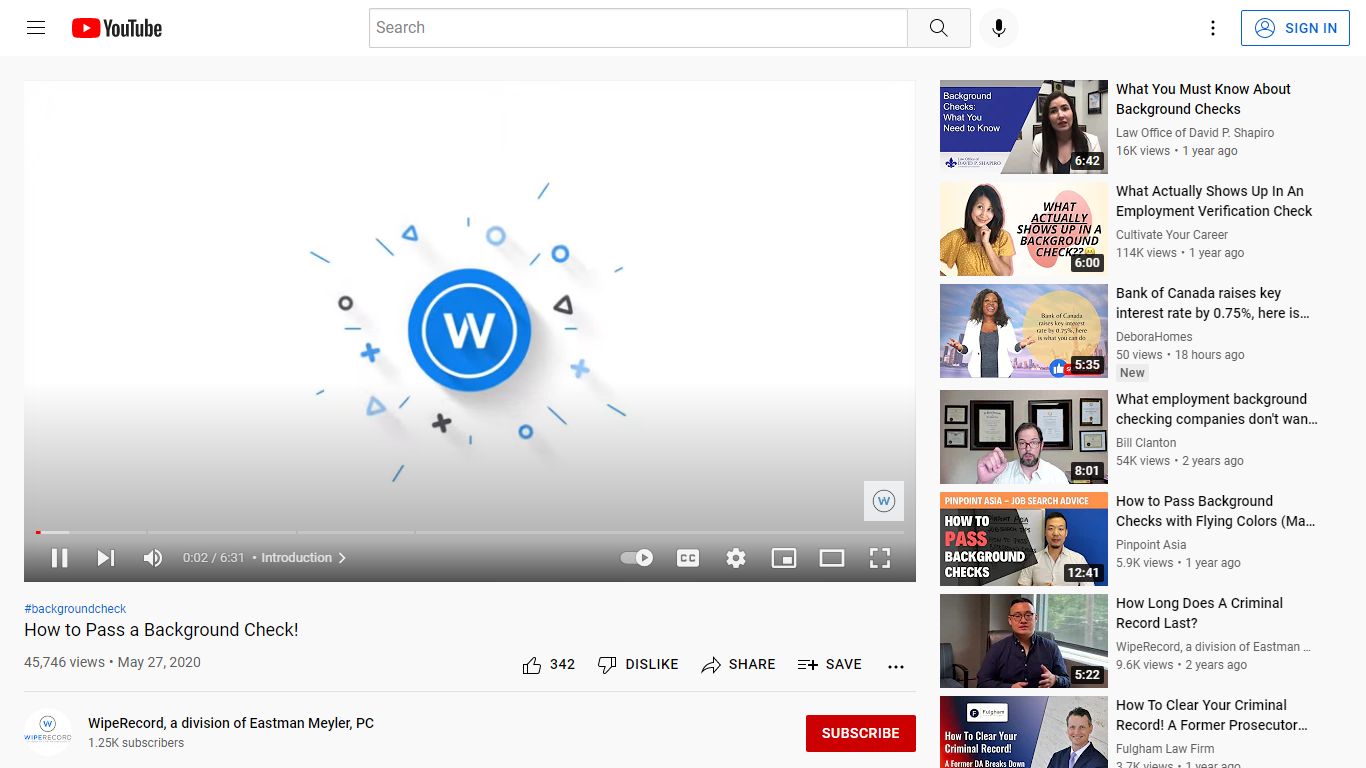Save the video to a playlist

(829, 665)
